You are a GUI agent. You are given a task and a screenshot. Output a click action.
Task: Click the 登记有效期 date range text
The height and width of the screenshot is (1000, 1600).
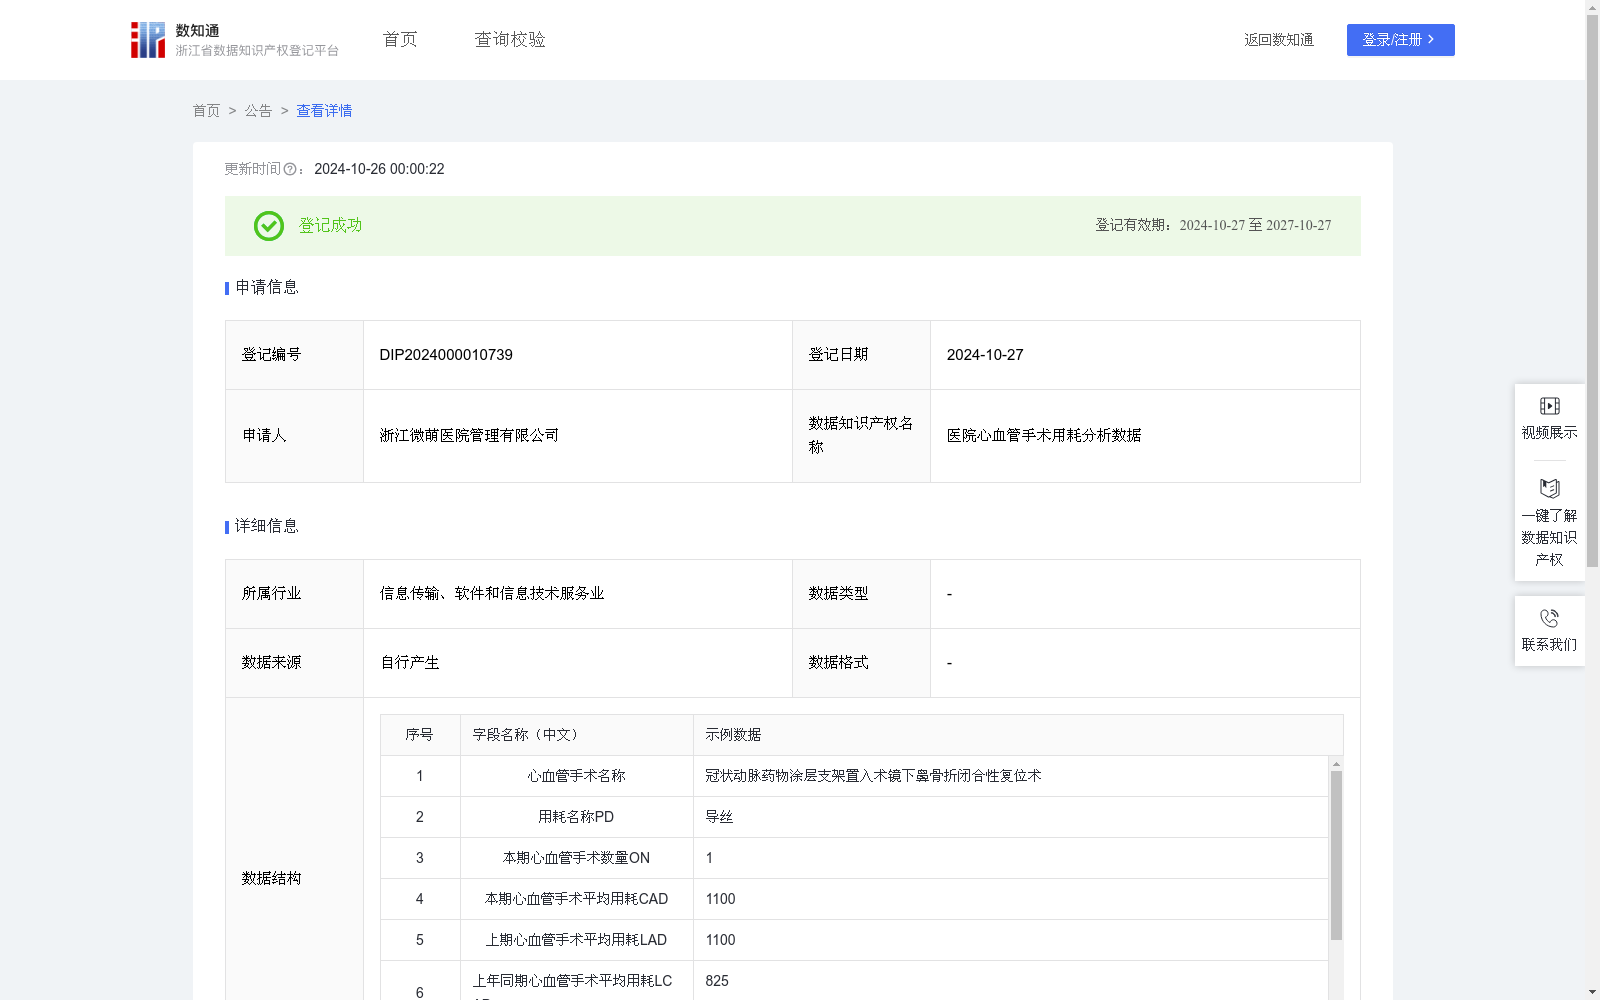click(x=1213, y=226)
